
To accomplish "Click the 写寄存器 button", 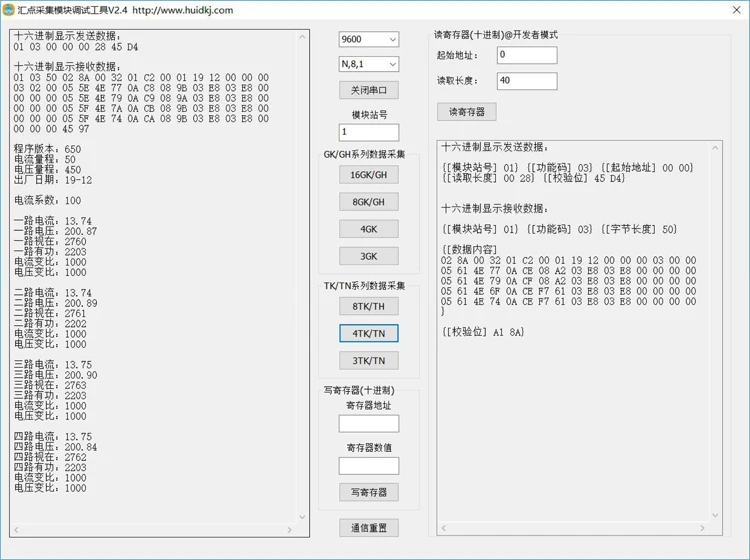I will [x=369, y=492].
